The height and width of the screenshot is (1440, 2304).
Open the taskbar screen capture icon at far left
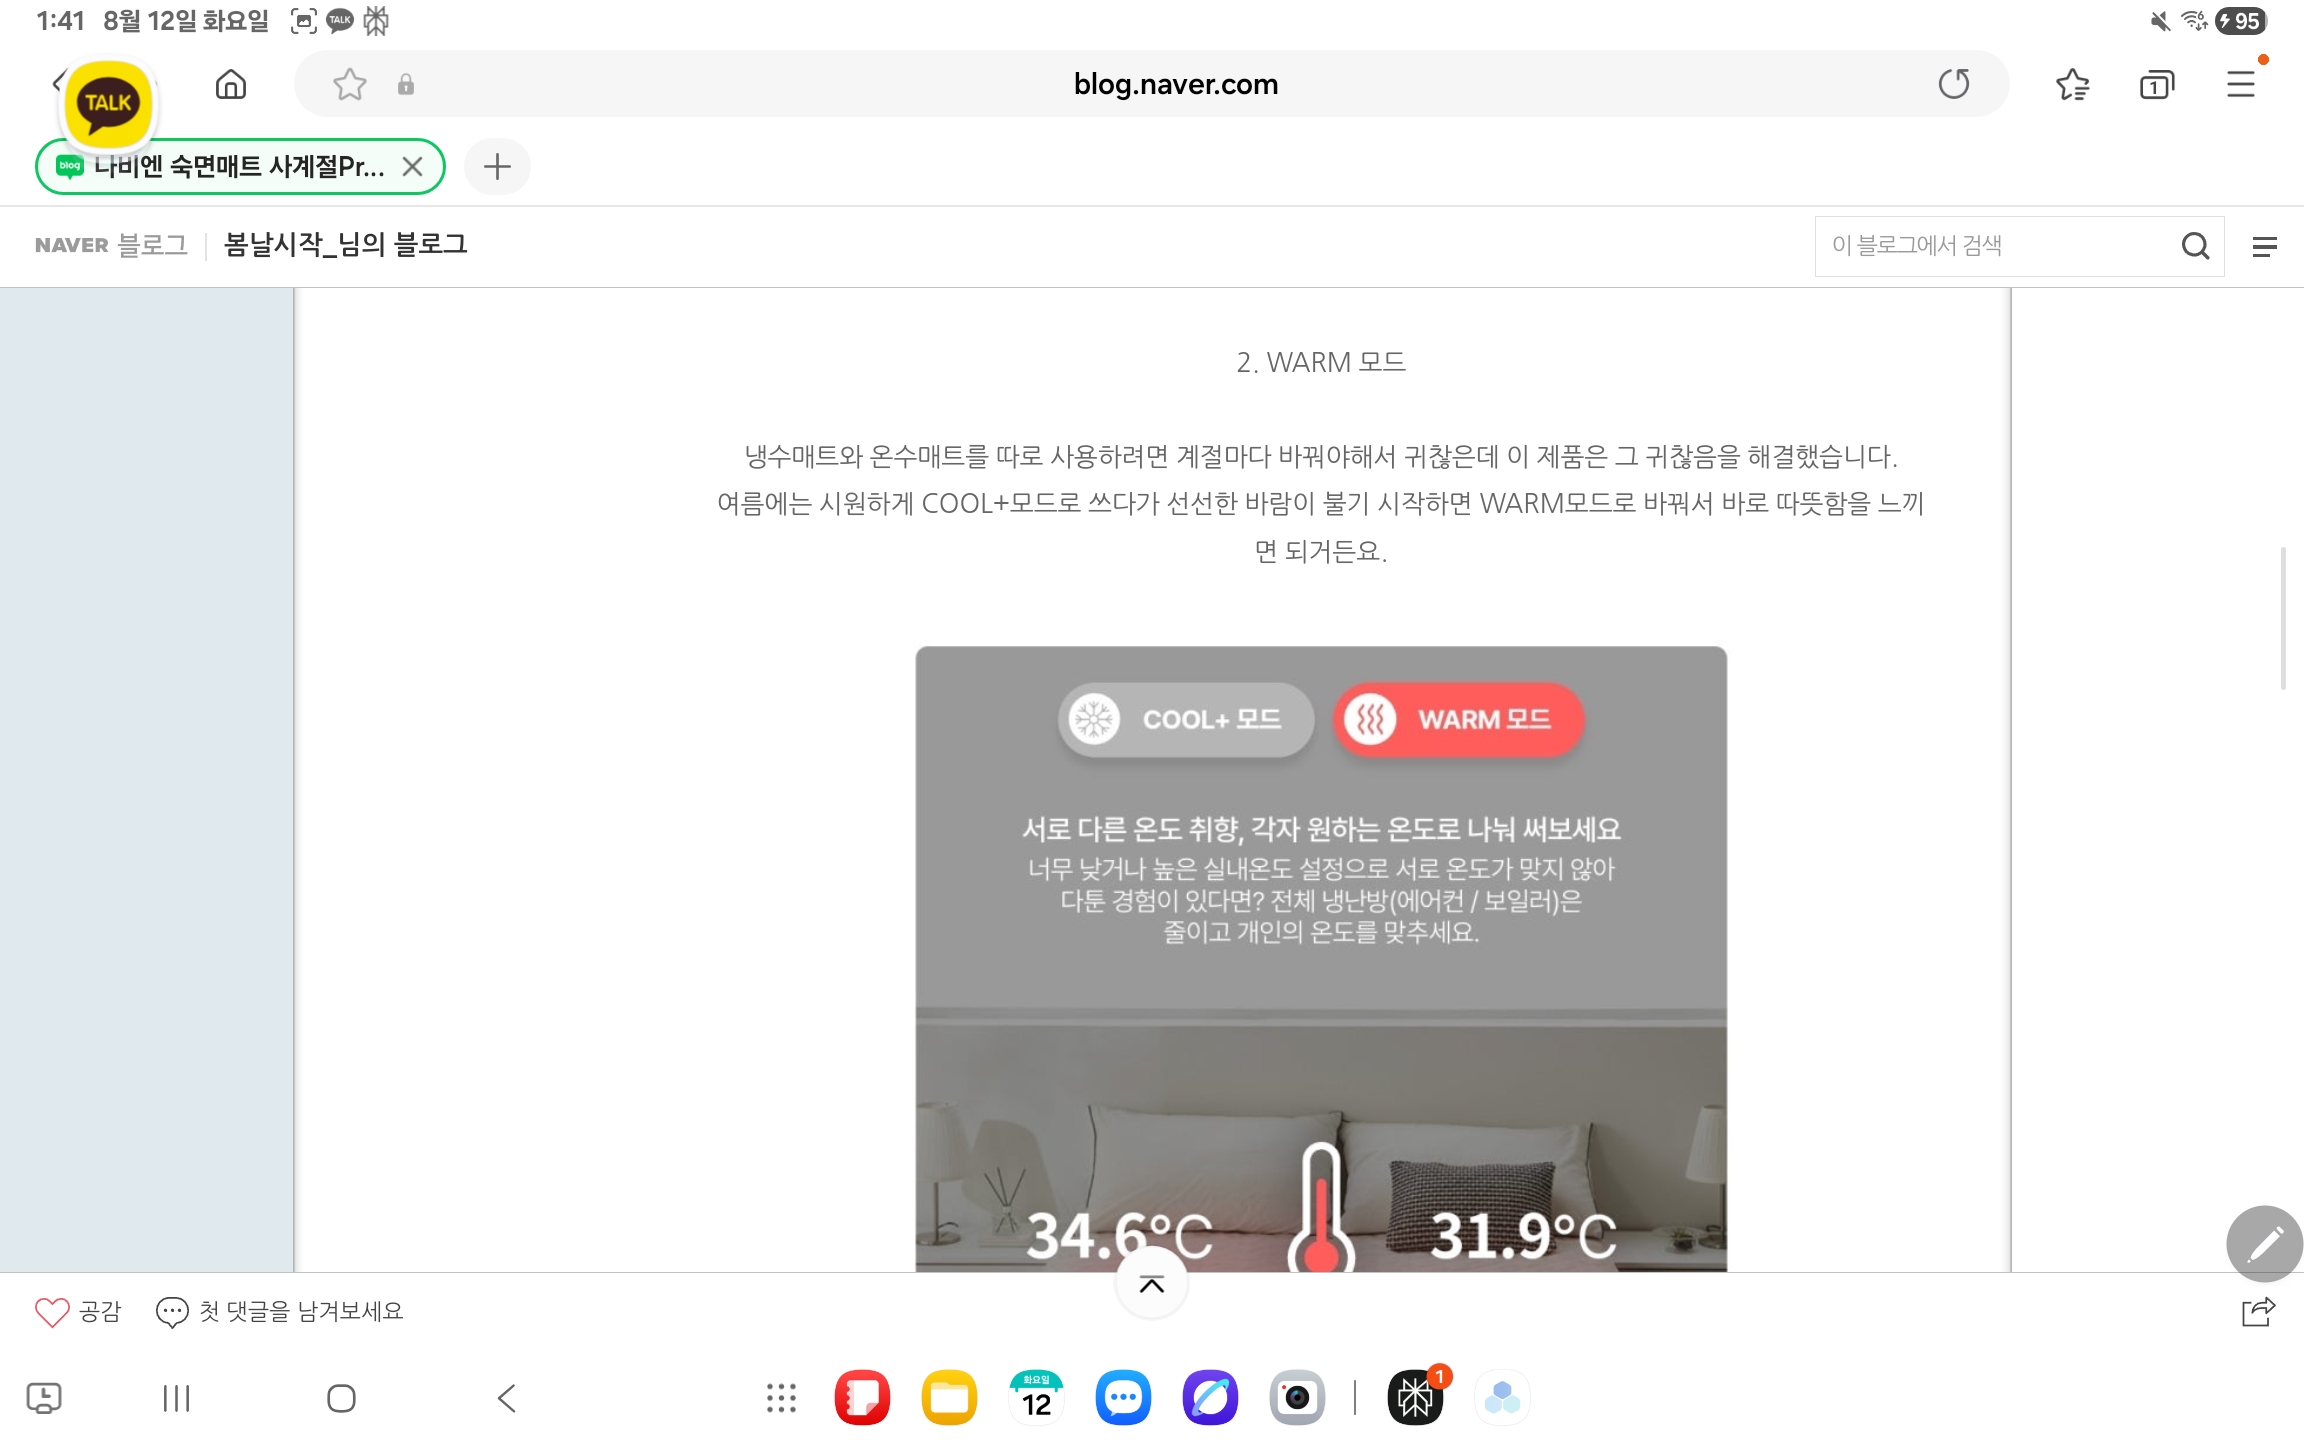(x=44, y=1398)
